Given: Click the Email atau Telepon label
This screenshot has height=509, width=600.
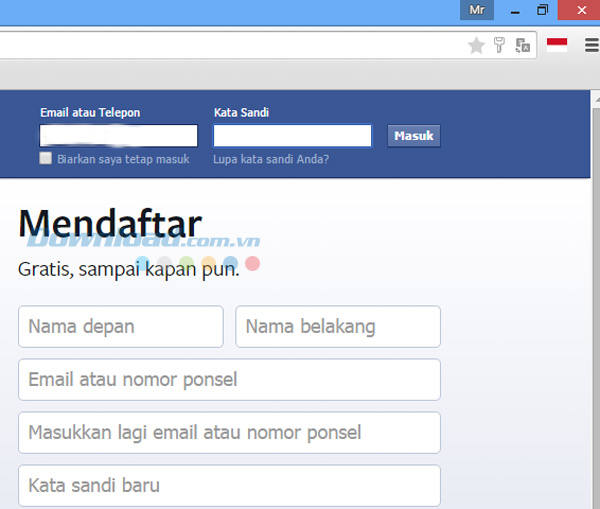Looking at the screenshot, I should (x=90, y=113).
